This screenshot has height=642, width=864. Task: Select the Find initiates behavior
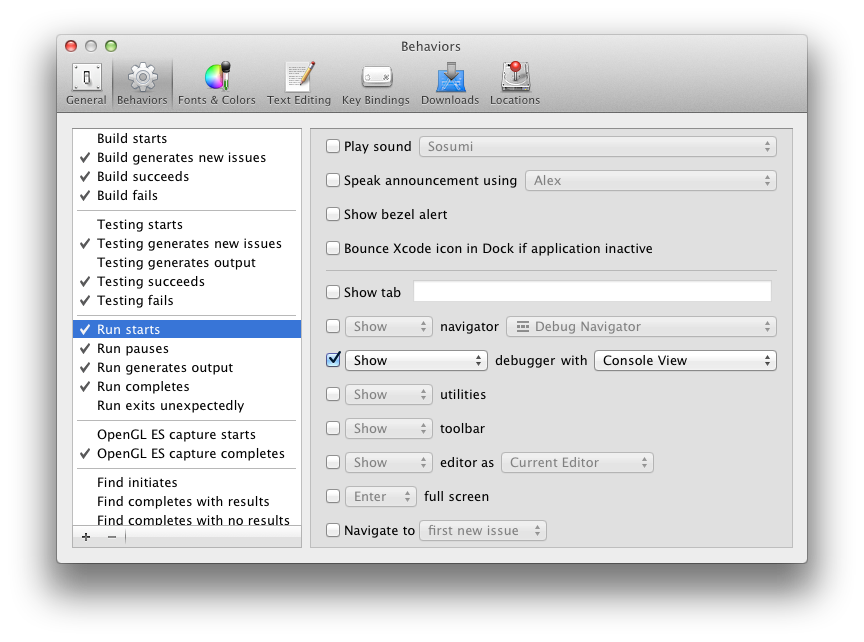point(187,483)
